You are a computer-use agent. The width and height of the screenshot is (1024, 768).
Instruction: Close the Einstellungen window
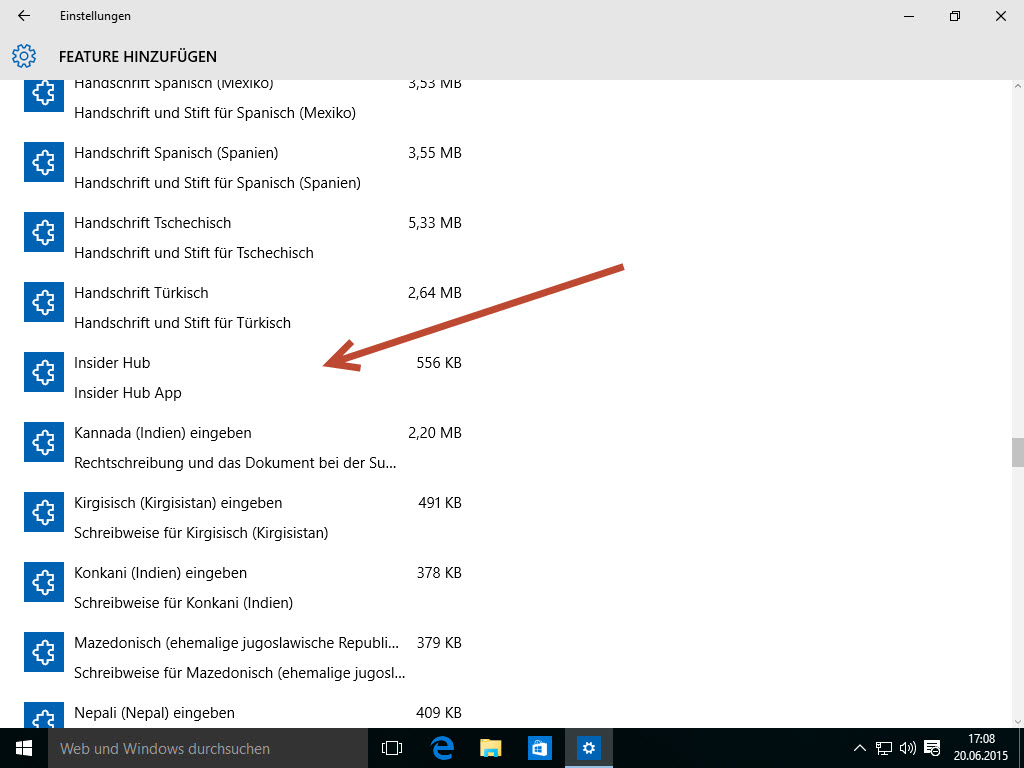point(1000,16)
